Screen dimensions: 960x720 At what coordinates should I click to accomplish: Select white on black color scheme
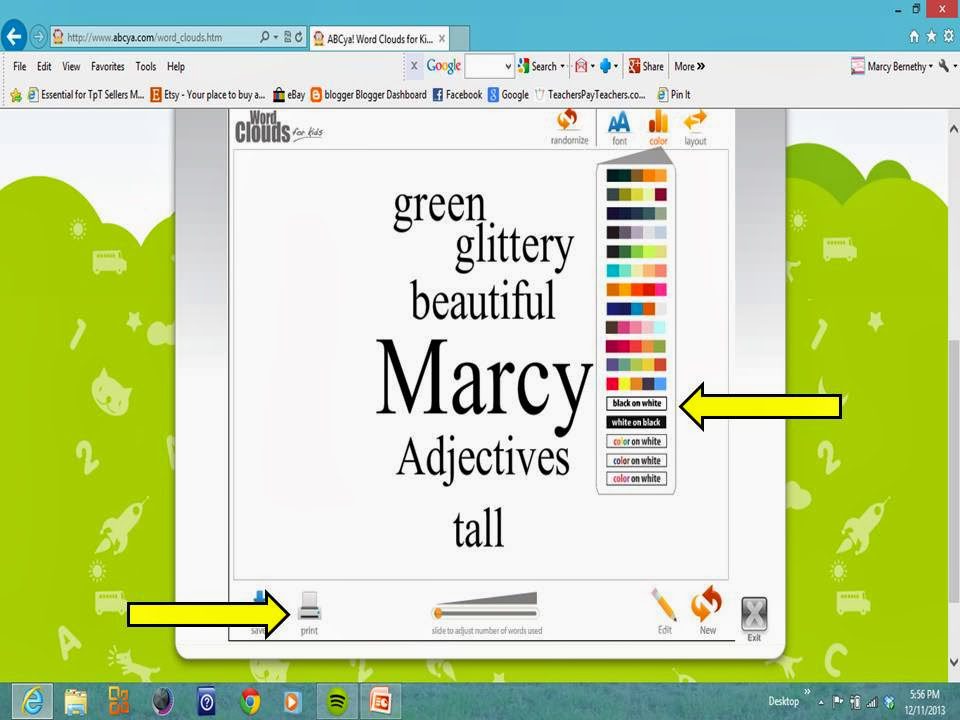point(636,422)
